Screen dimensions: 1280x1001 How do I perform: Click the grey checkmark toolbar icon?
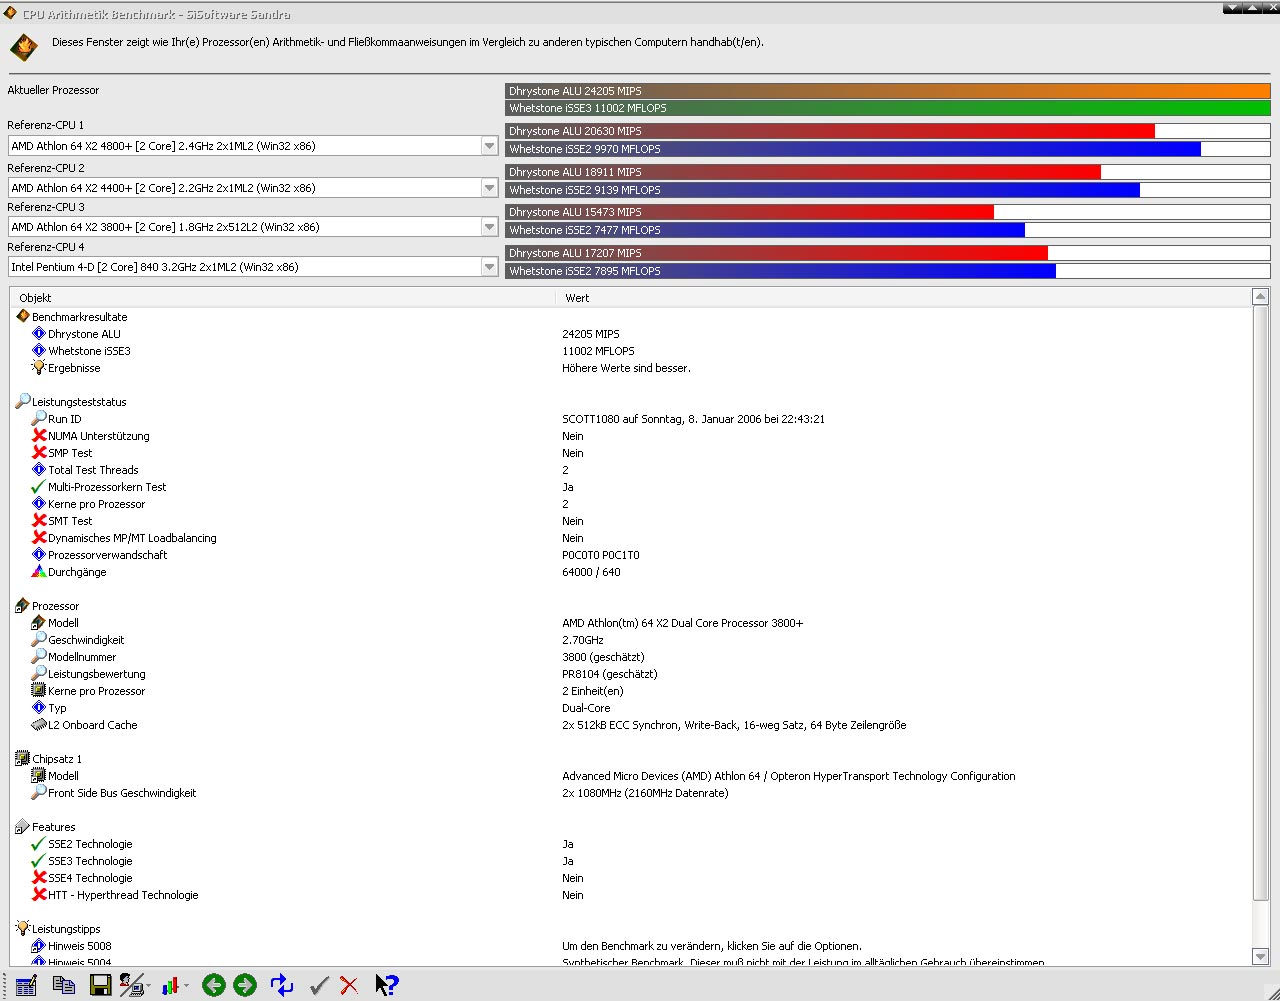[x=319, y=986]
